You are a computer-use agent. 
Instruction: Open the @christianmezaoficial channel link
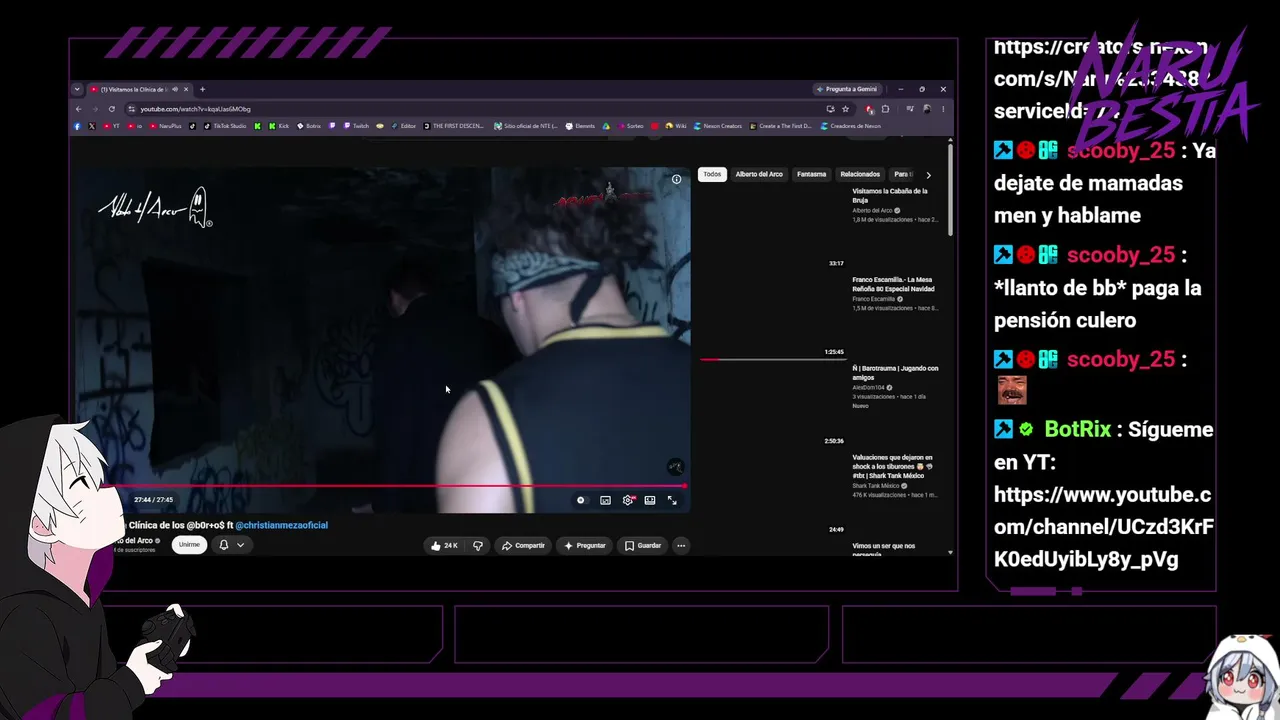(281, 525)
